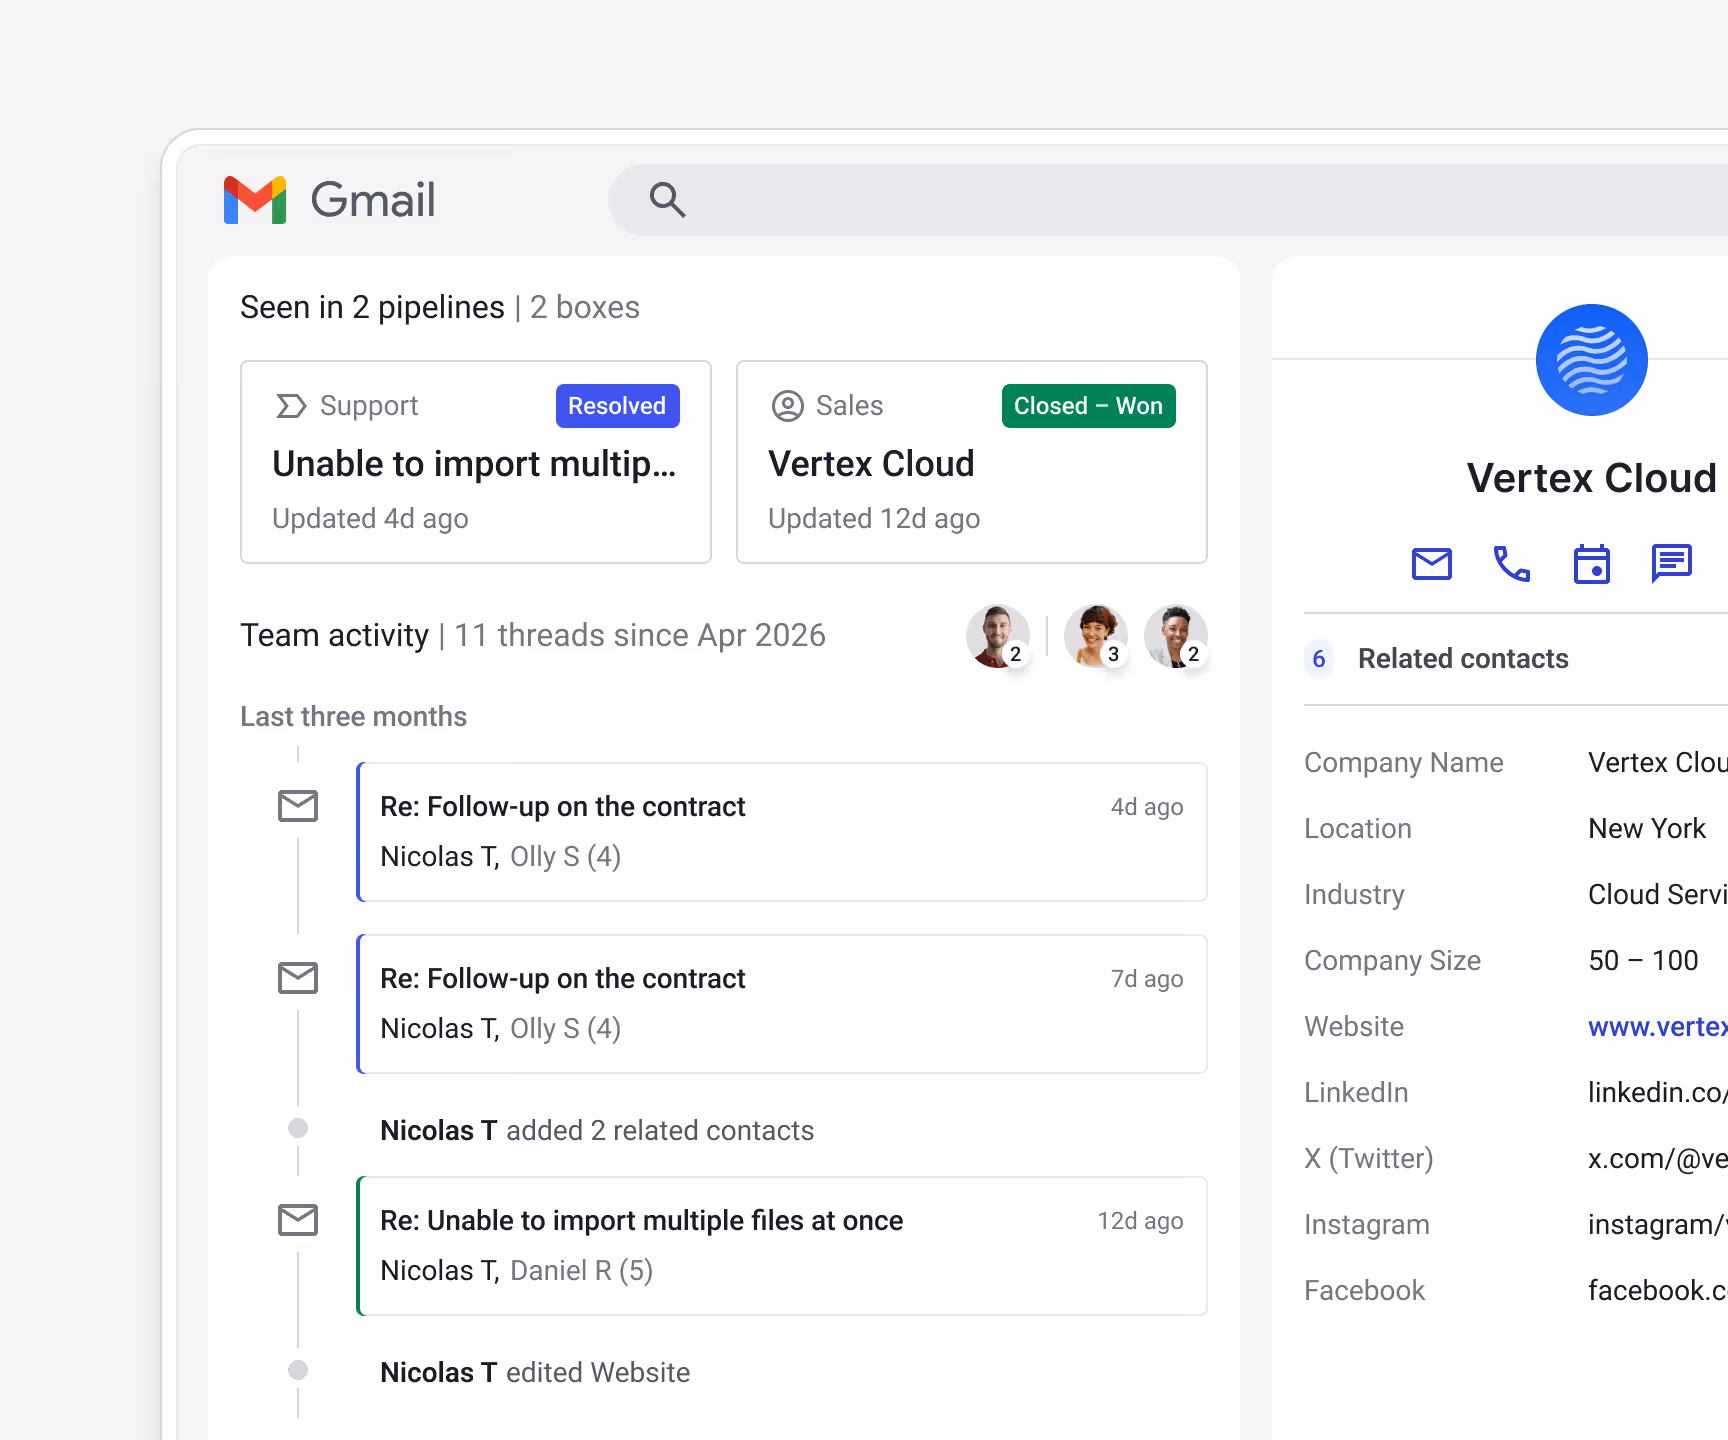Click the LinkedIn value field
Screen dimensions: 1728x1440
[x=1658, y=1093]
